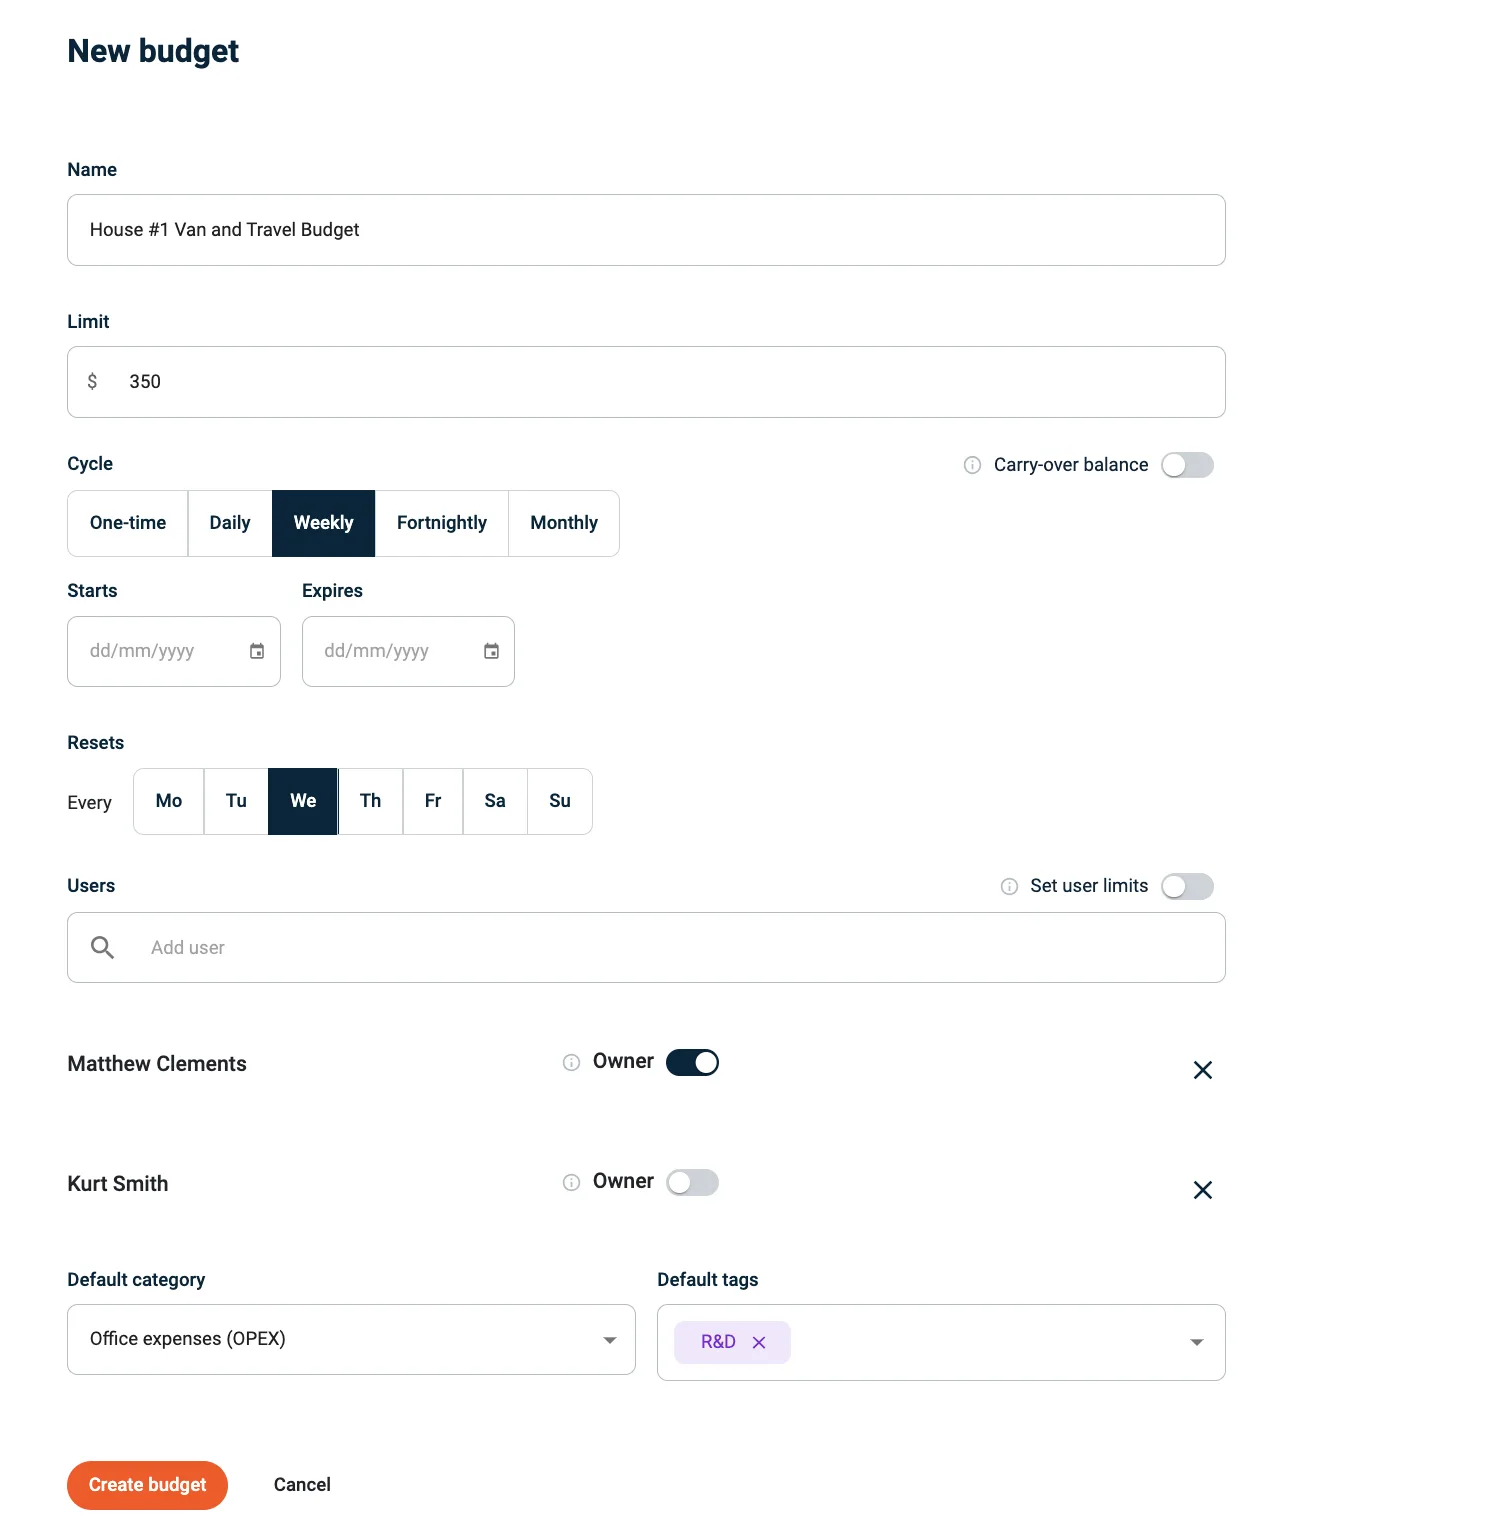This screenshot has width=1496, height=1538.
Task: Open the Starts date calendar picker
Action: coord(257,651)
